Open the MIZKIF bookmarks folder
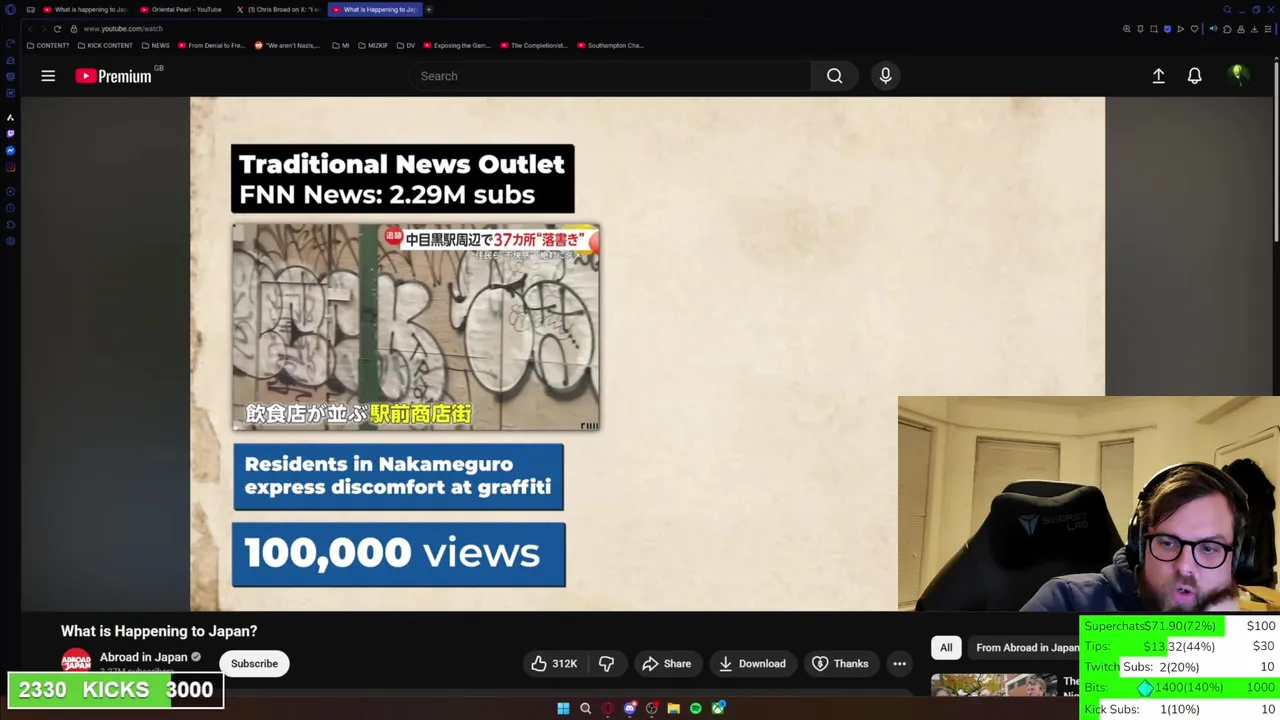The height and width of the screenshot is (720, 1280). point(373,45)
